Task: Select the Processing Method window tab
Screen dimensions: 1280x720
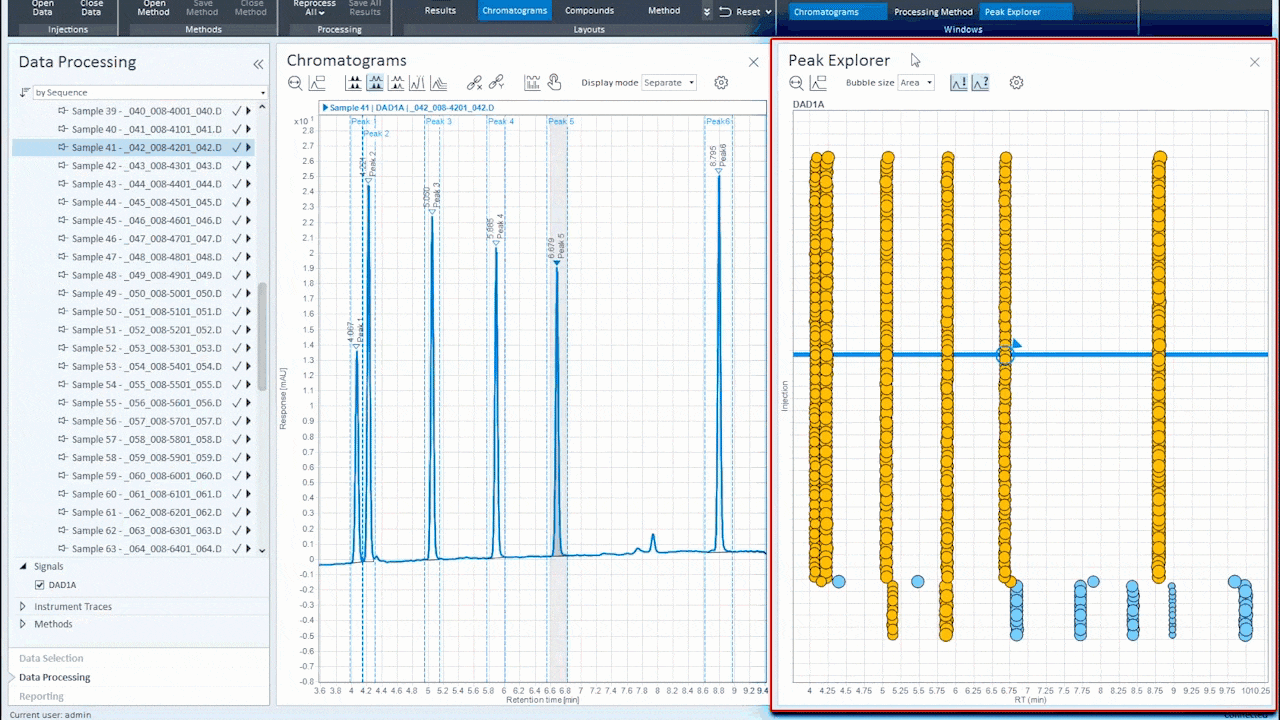Action: tap(932, 12)
